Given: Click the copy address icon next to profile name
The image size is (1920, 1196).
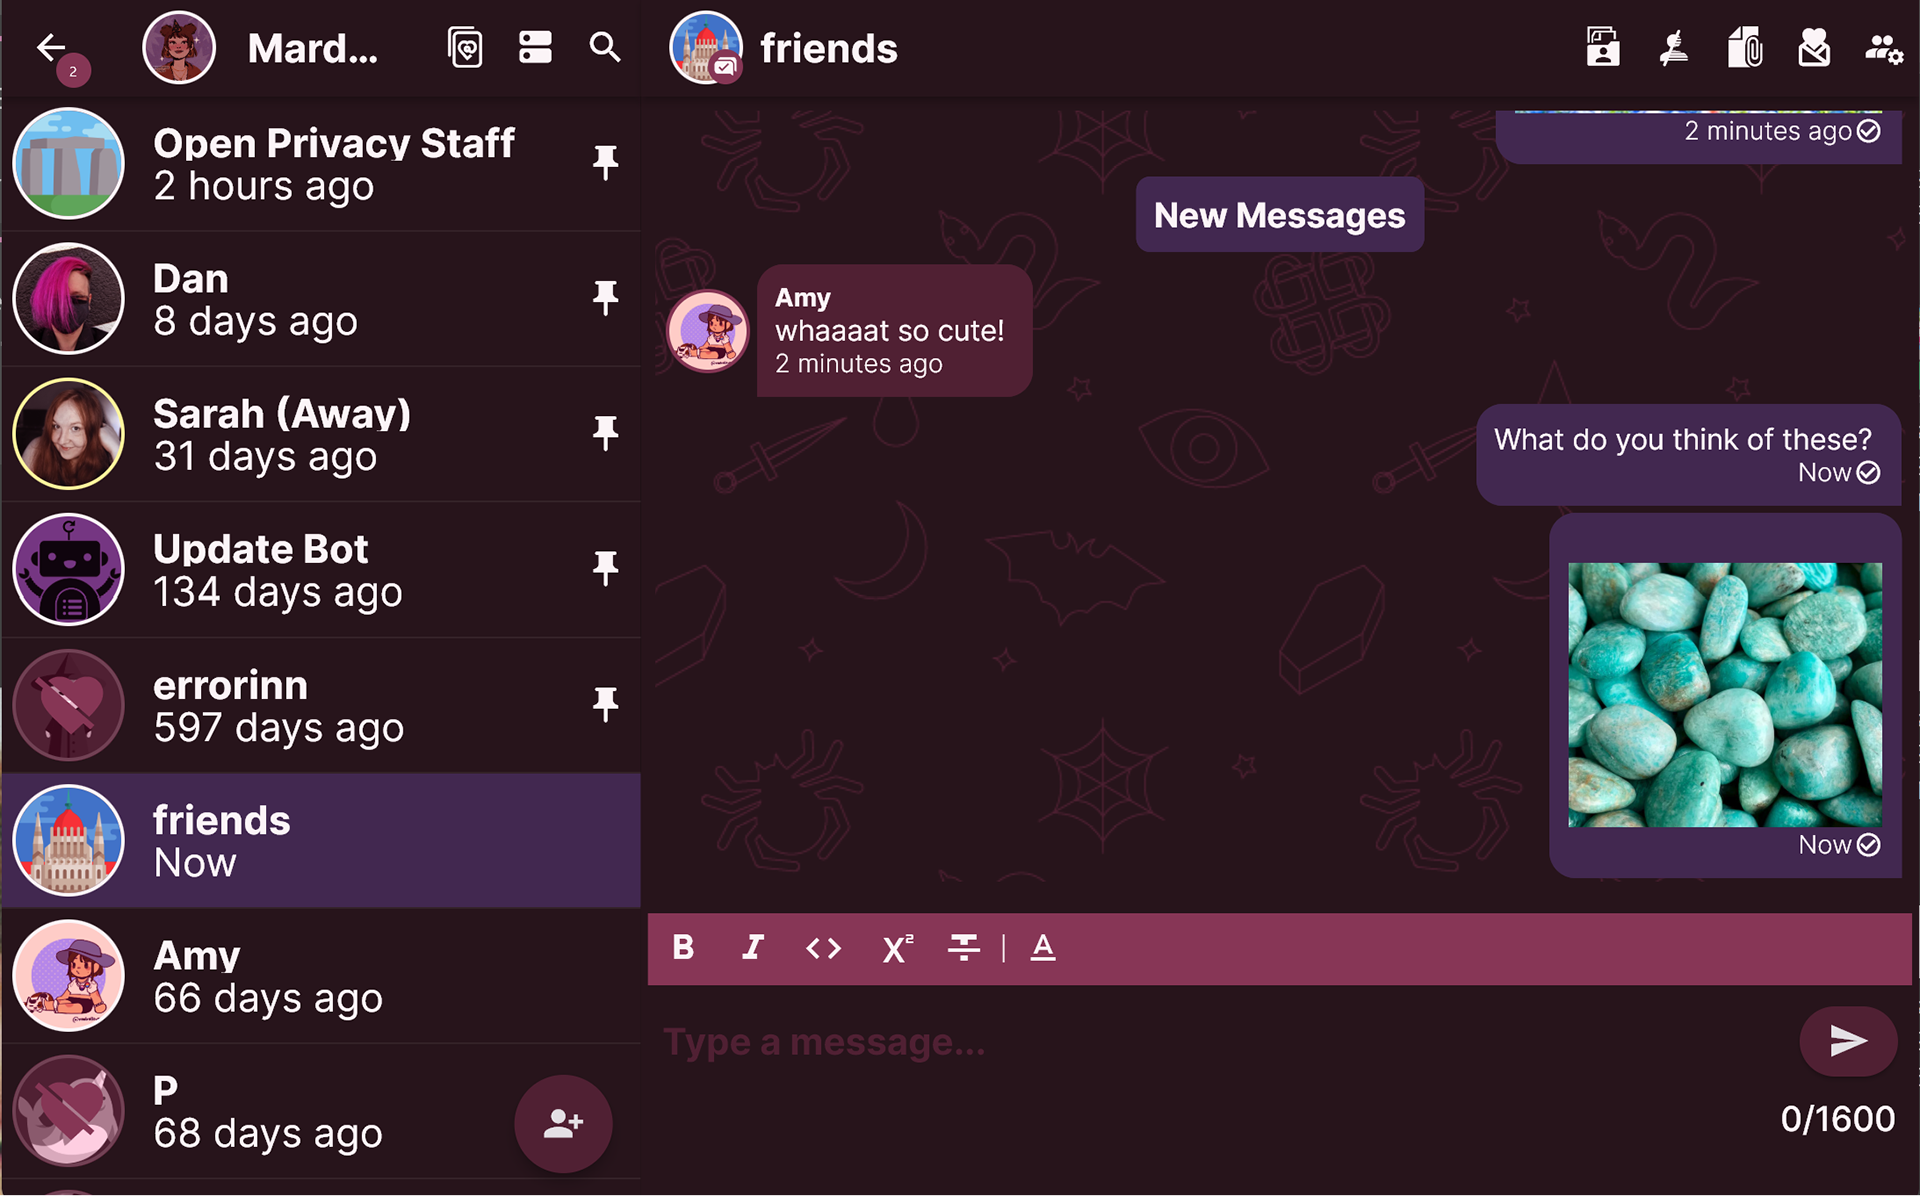Looking at the screenshot, I should pos(465,47).
